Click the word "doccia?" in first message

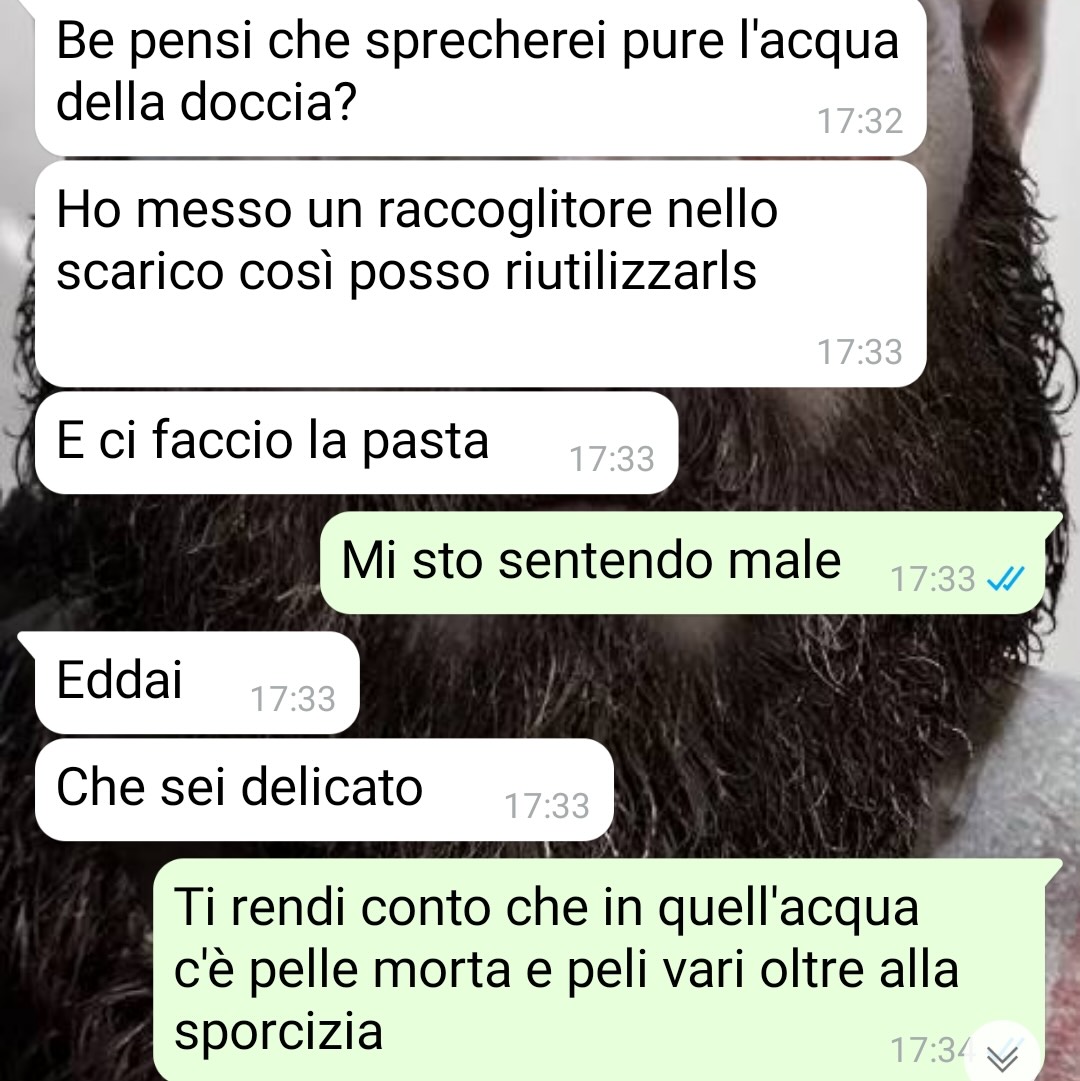click(268, 102)
